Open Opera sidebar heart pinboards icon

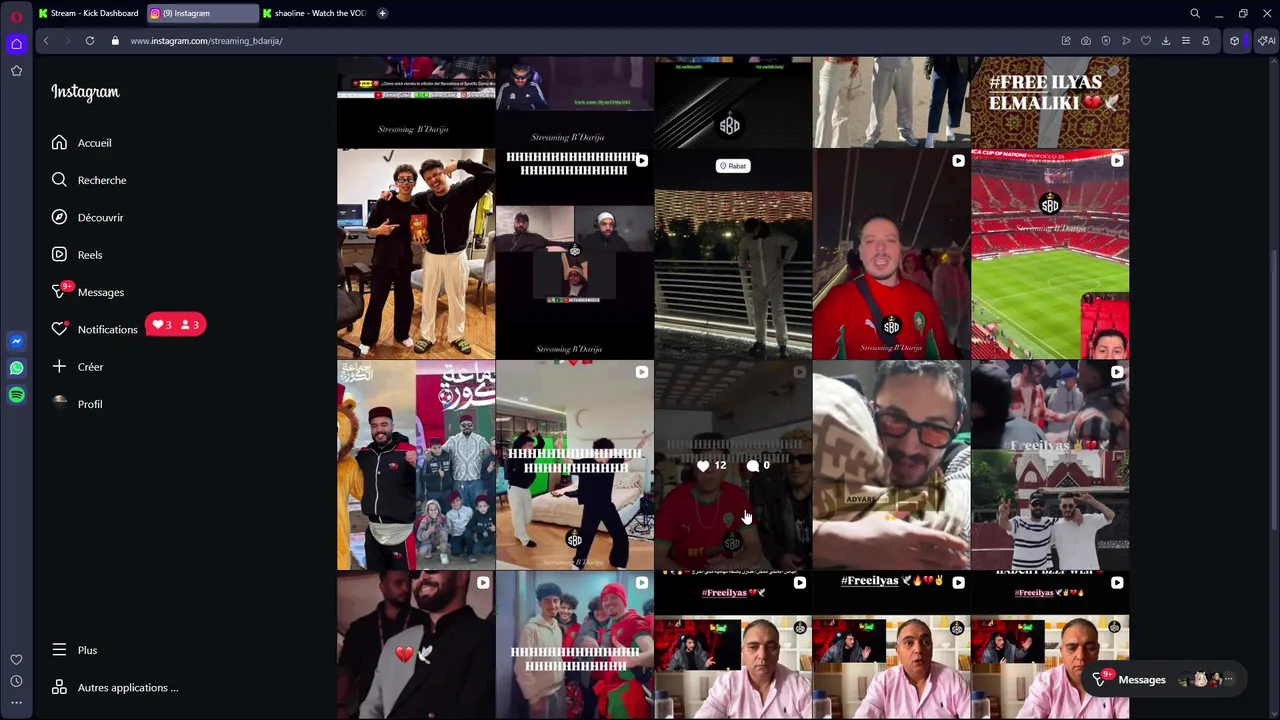[x=16, y=660]
